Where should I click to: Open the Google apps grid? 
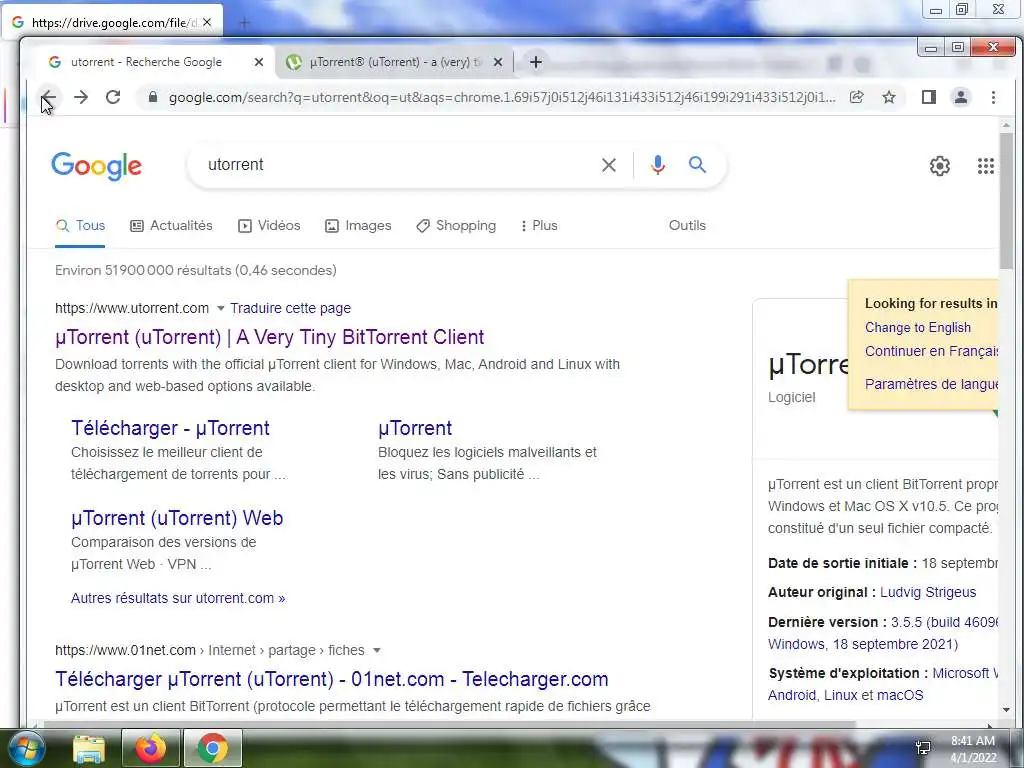pos(985,166)
